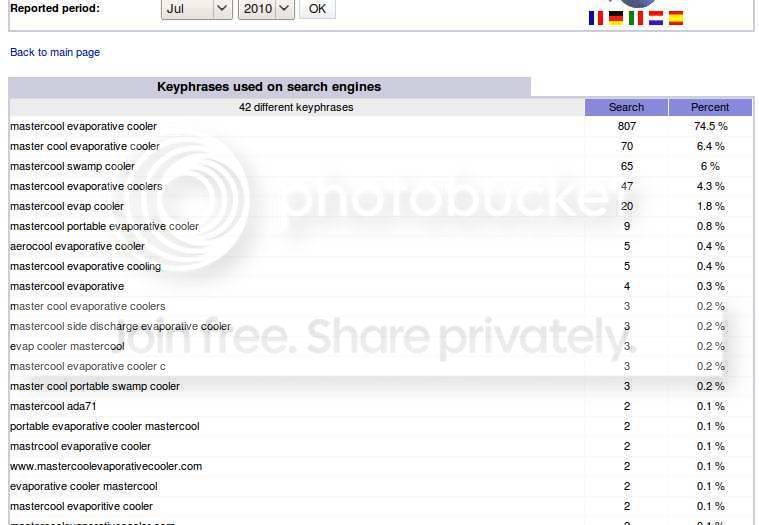The height and width of the screenshot is (525, 759).
Task: Click the 'mastercool swamp cooler' keyphrase
Action: click(x=72, y=166)
